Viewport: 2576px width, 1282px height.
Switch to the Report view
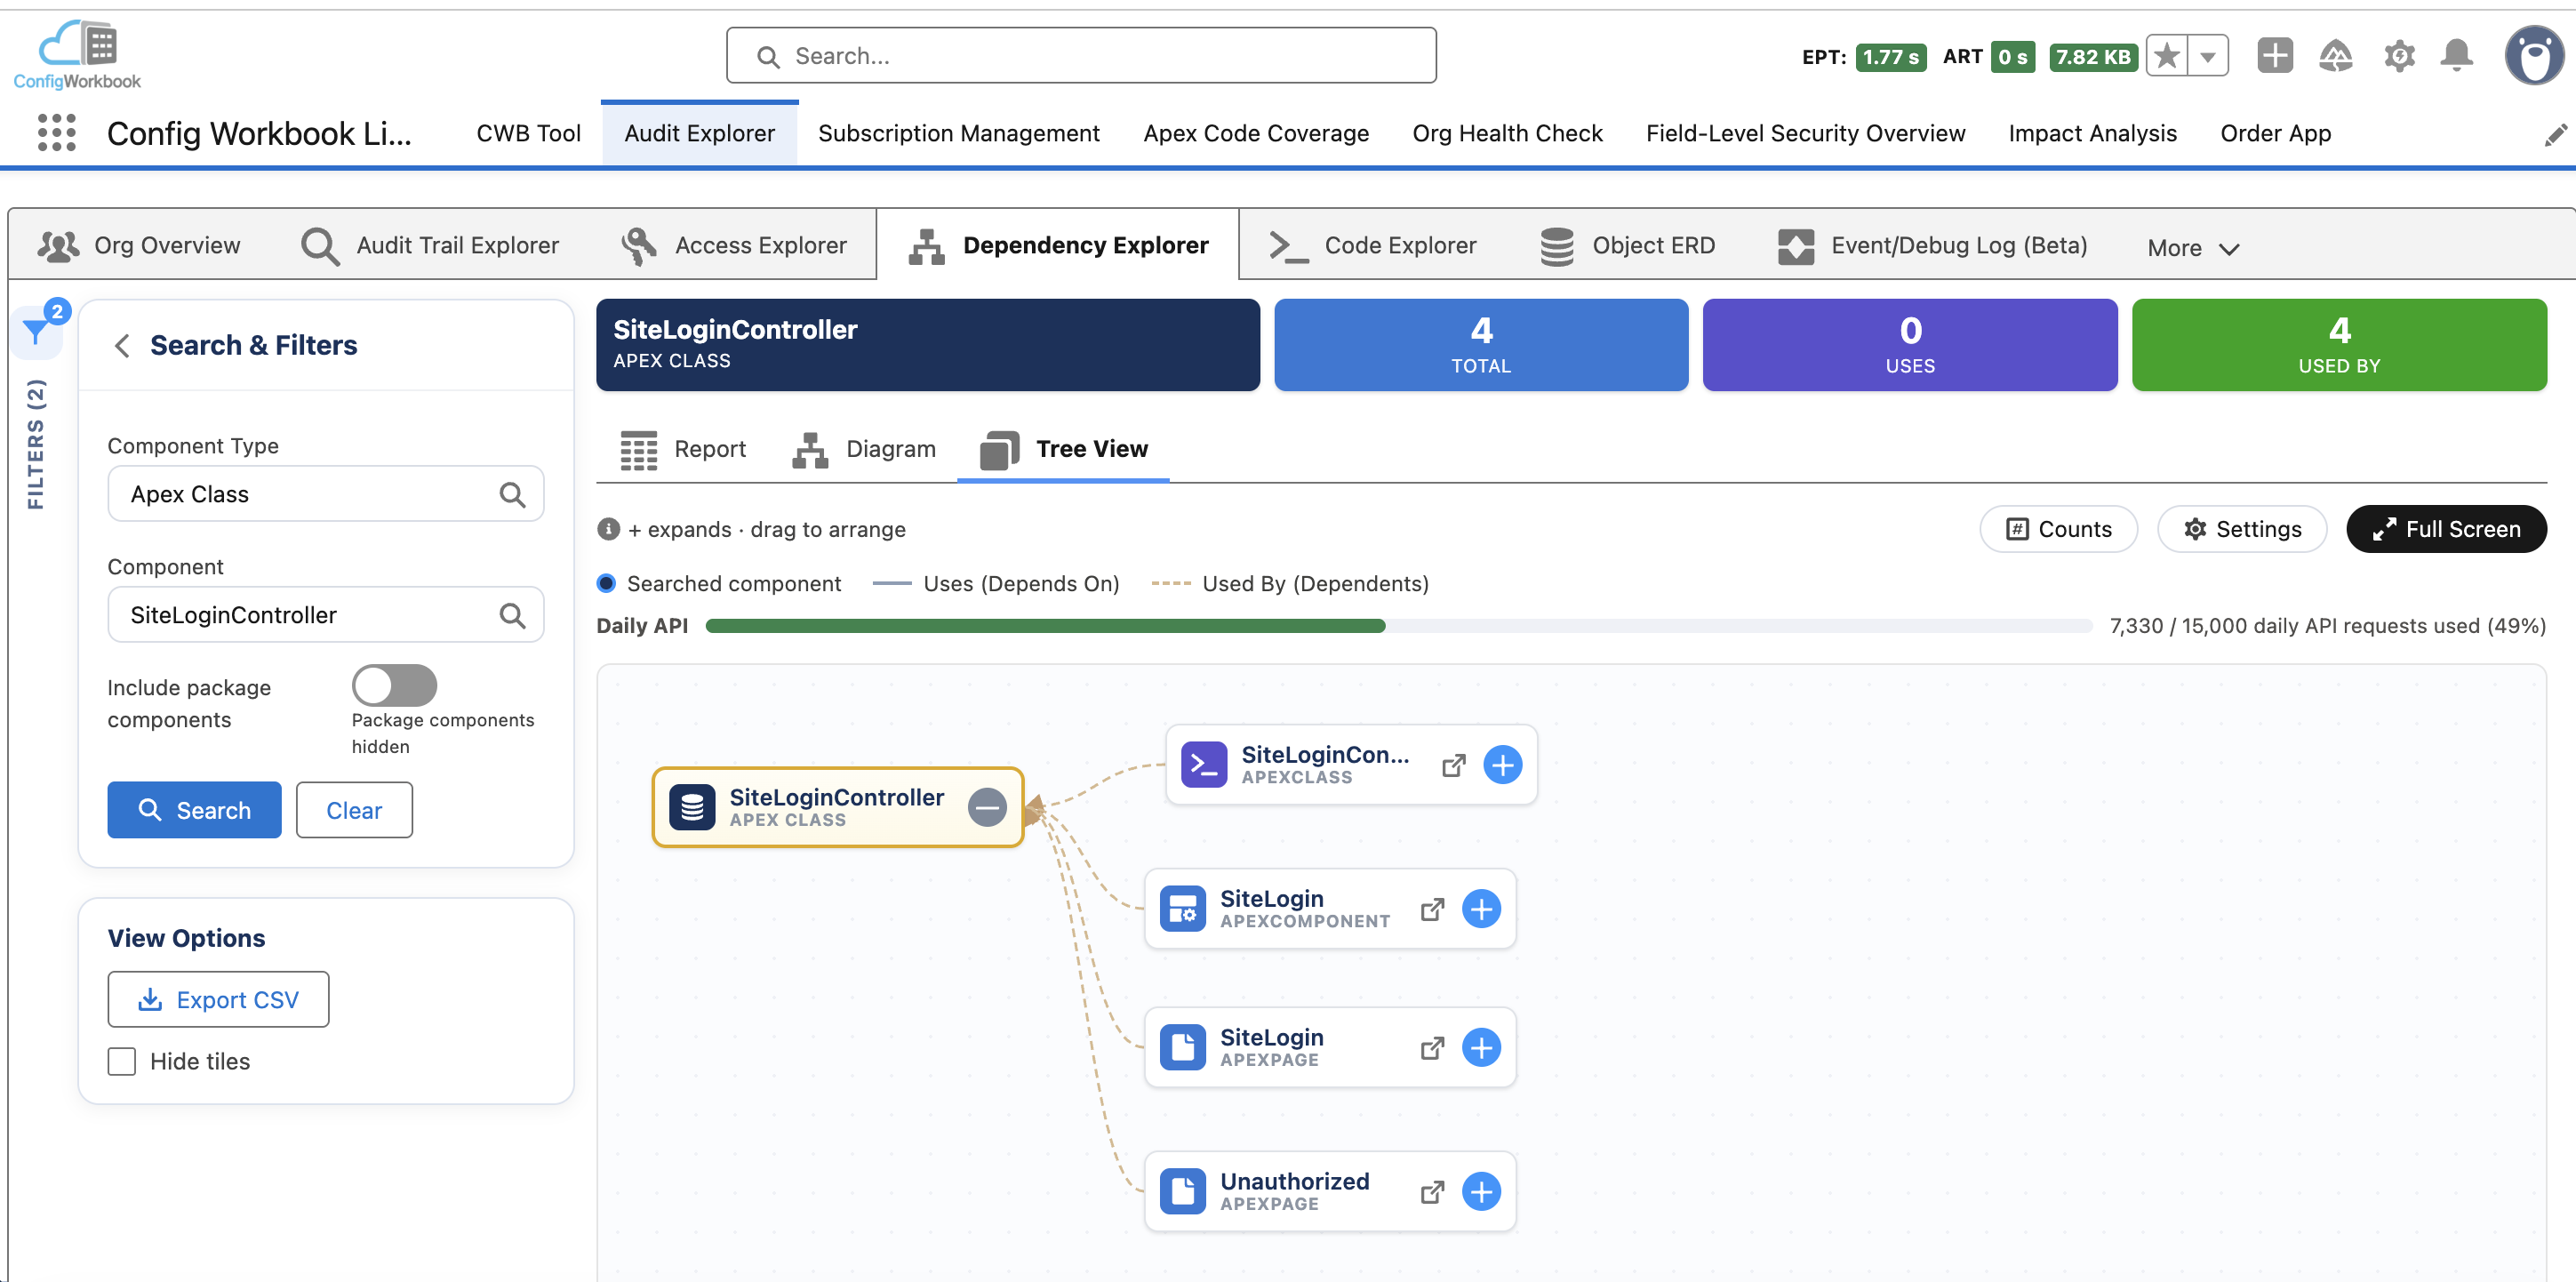(x=683, y=450)
